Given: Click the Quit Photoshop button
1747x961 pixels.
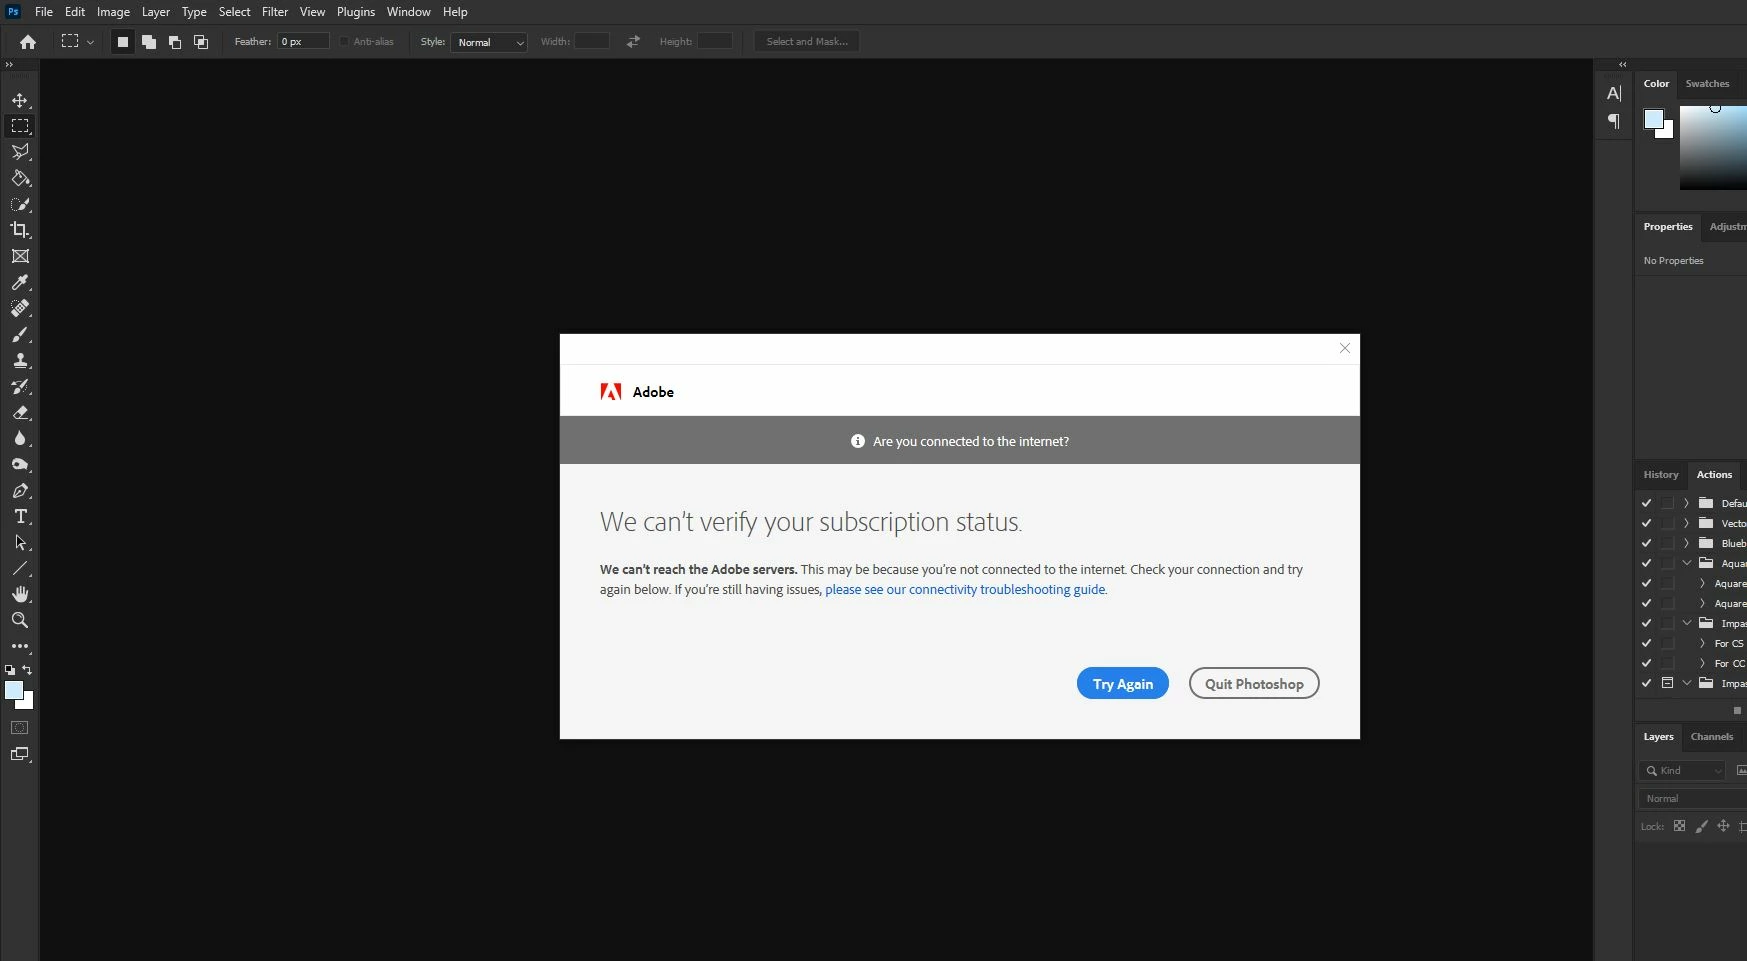Looking at the screenshot, I should click(x=1254, y=684).
